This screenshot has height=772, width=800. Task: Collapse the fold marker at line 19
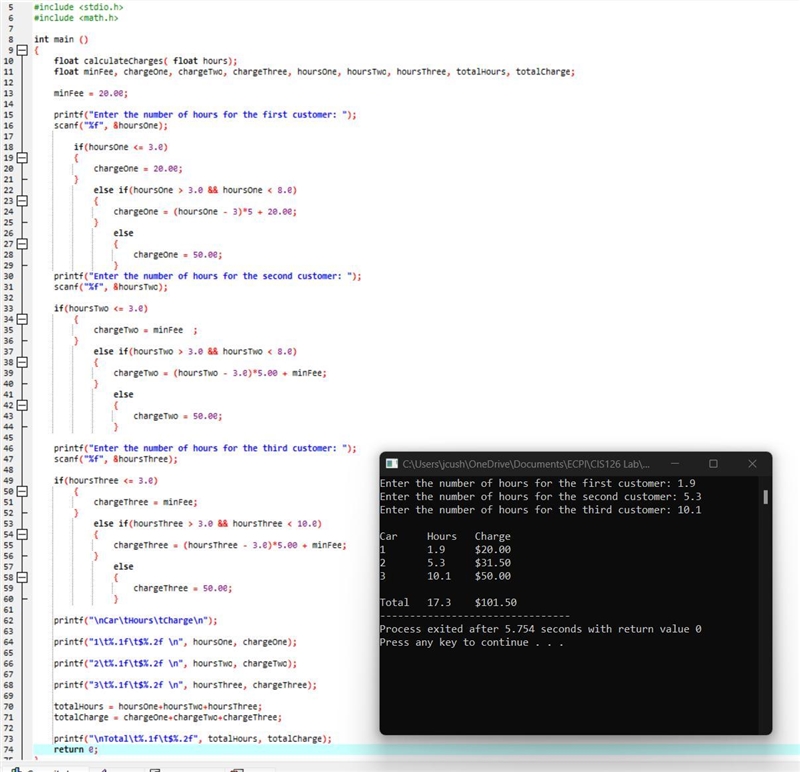[22, 158]
